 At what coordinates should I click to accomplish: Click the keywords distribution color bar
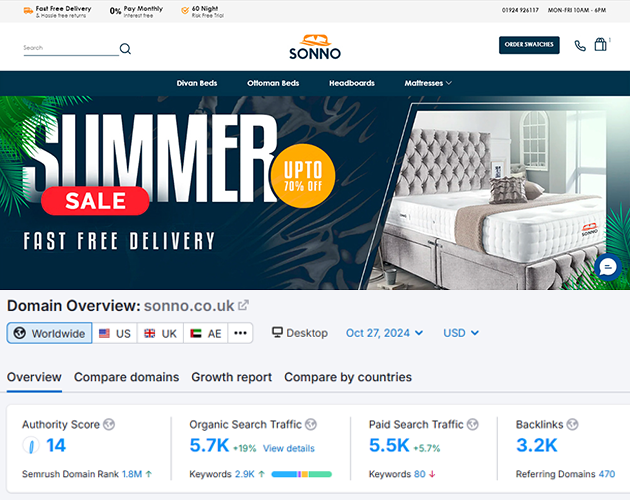301,474
